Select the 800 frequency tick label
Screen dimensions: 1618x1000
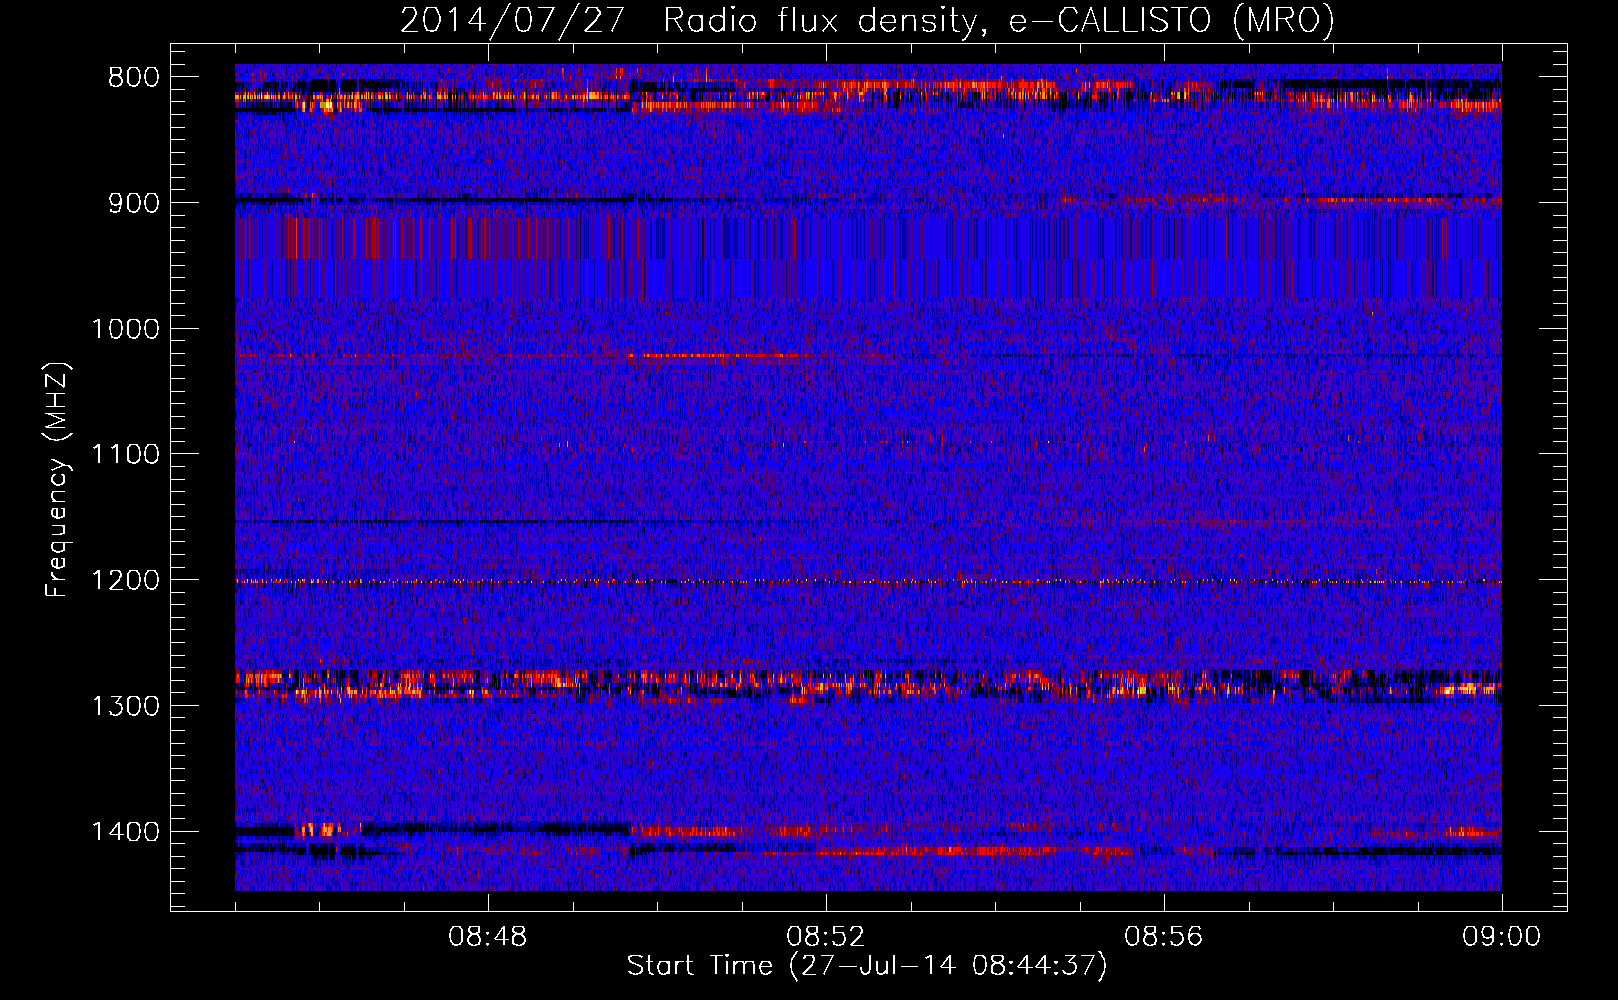point(133,78)
